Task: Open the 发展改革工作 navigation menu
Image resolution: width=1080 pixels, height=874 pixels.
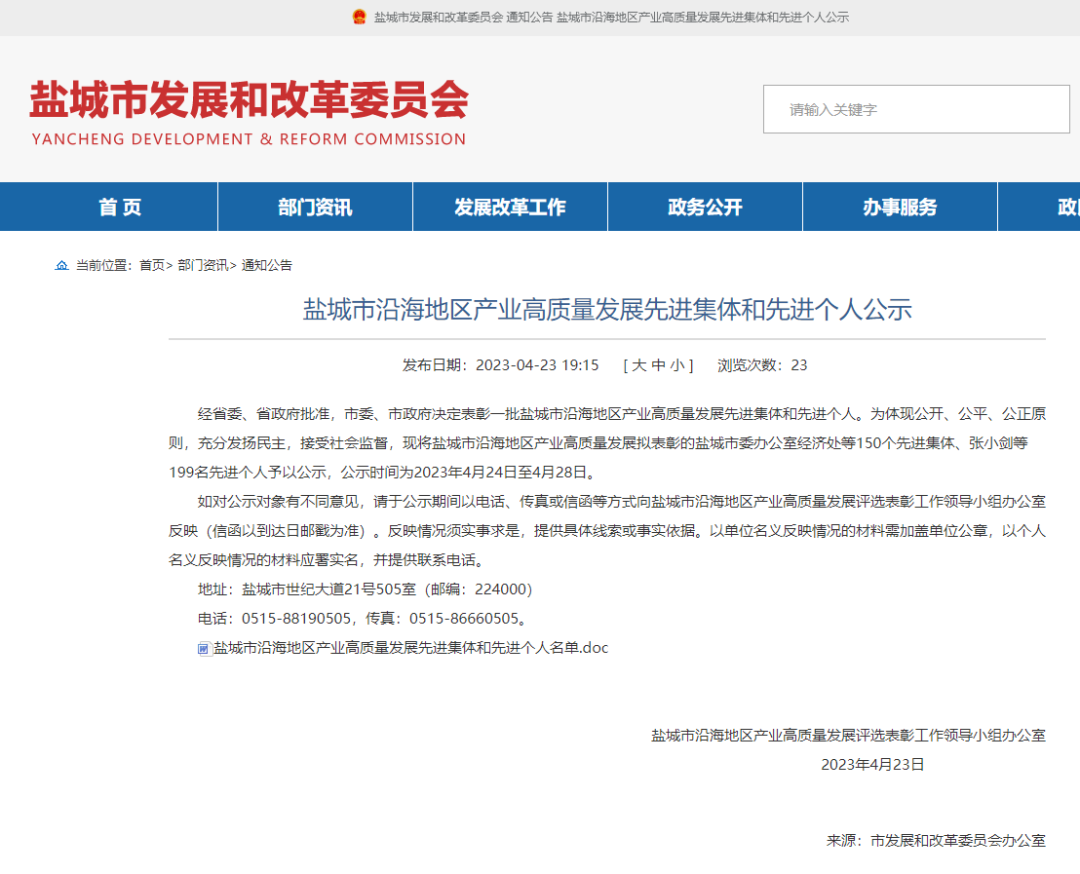Action: tap(509, 207)
